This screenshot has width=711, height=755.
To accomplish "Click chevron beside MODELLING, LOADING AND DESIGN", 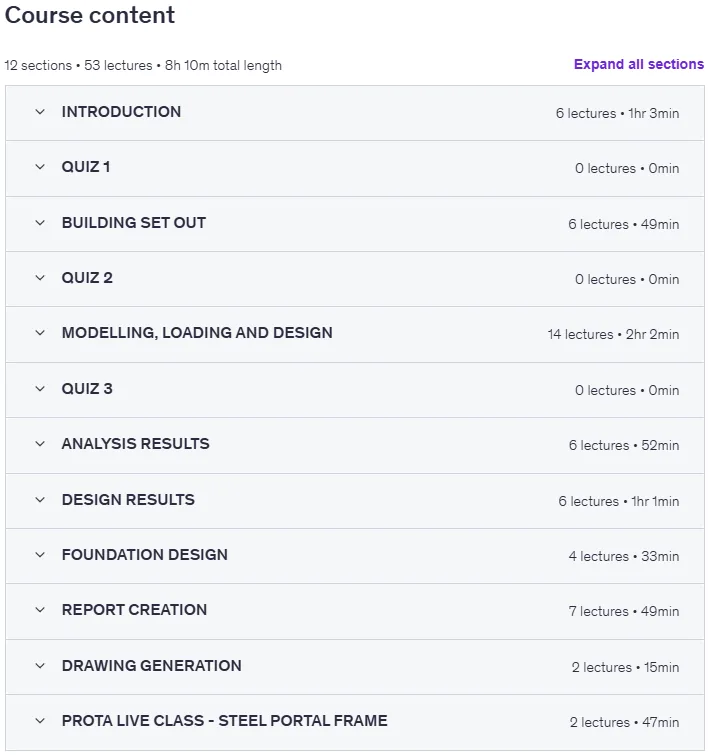I will pos(40,333).
